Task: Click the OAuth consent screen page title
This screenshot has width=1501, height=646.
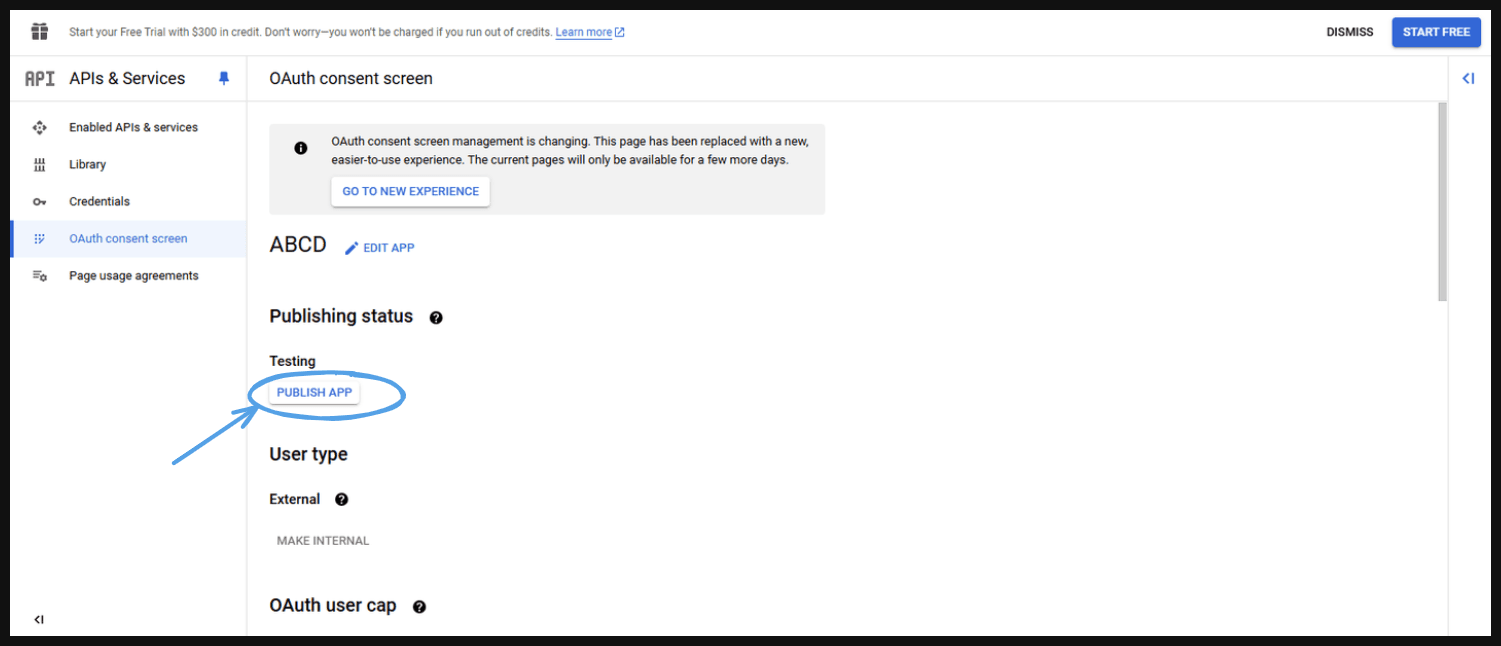Action: pyautogui.click(x=351, y=78)
